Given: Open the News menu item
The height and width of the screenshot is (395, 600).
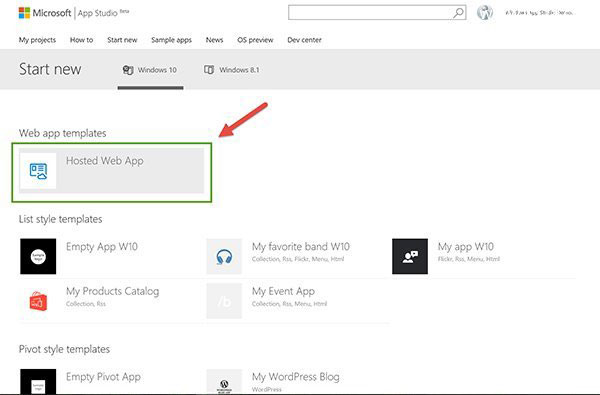Looking at the screenshot, I should 214,40.
